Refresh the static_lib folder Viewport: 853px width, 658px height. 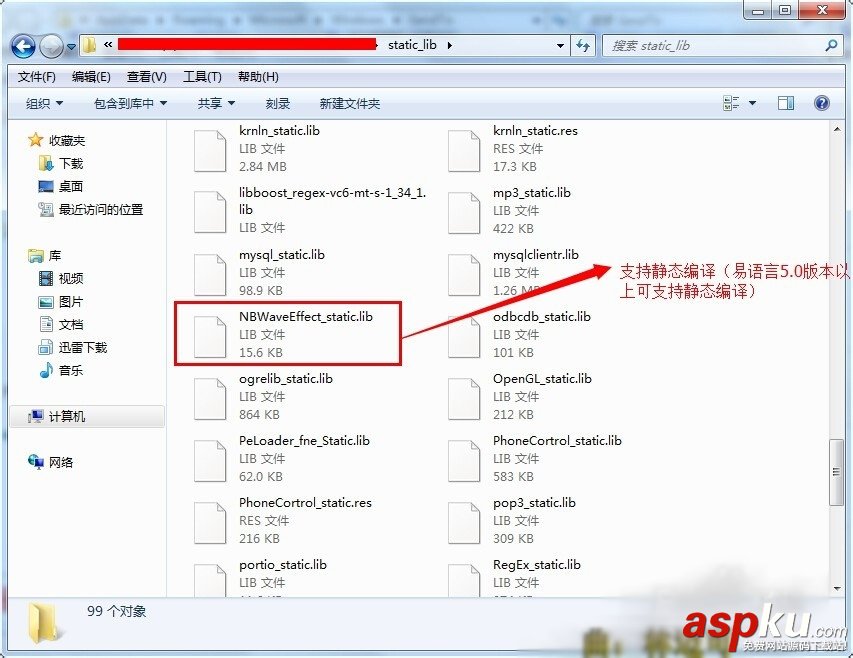pyautogui.click(x=583, y=46)
